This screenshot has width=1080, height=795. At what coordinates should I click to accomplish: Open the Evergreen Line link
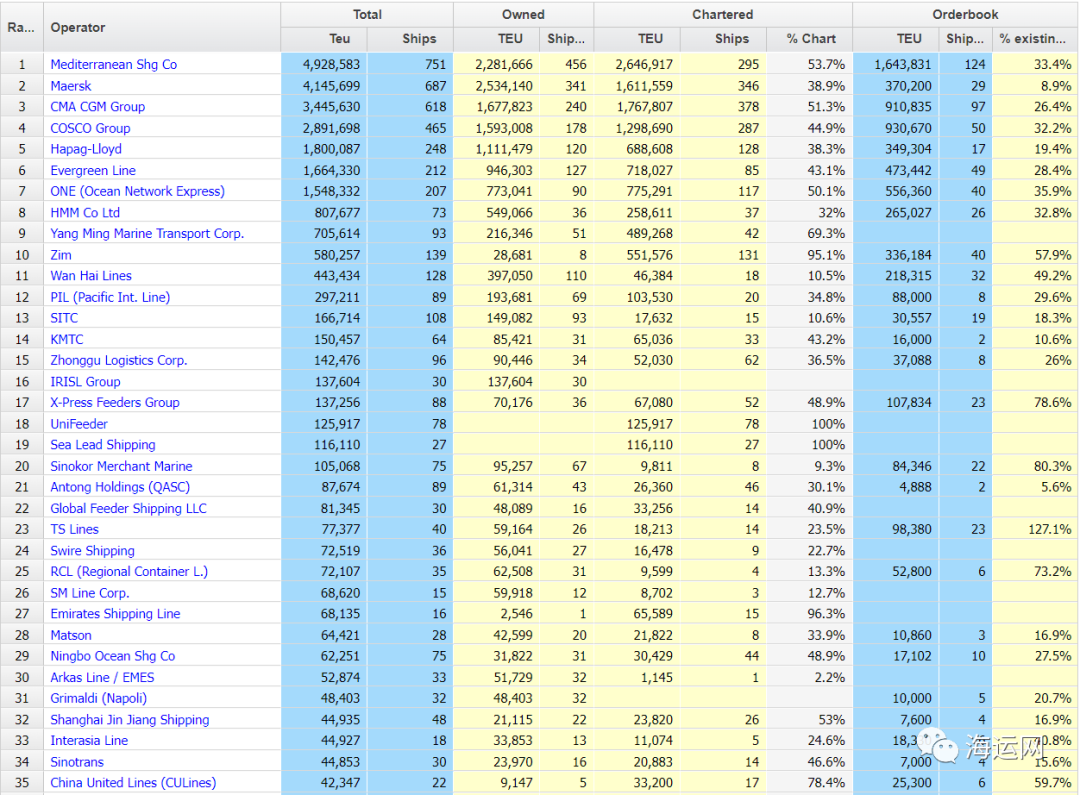click(x=93, y=170)
